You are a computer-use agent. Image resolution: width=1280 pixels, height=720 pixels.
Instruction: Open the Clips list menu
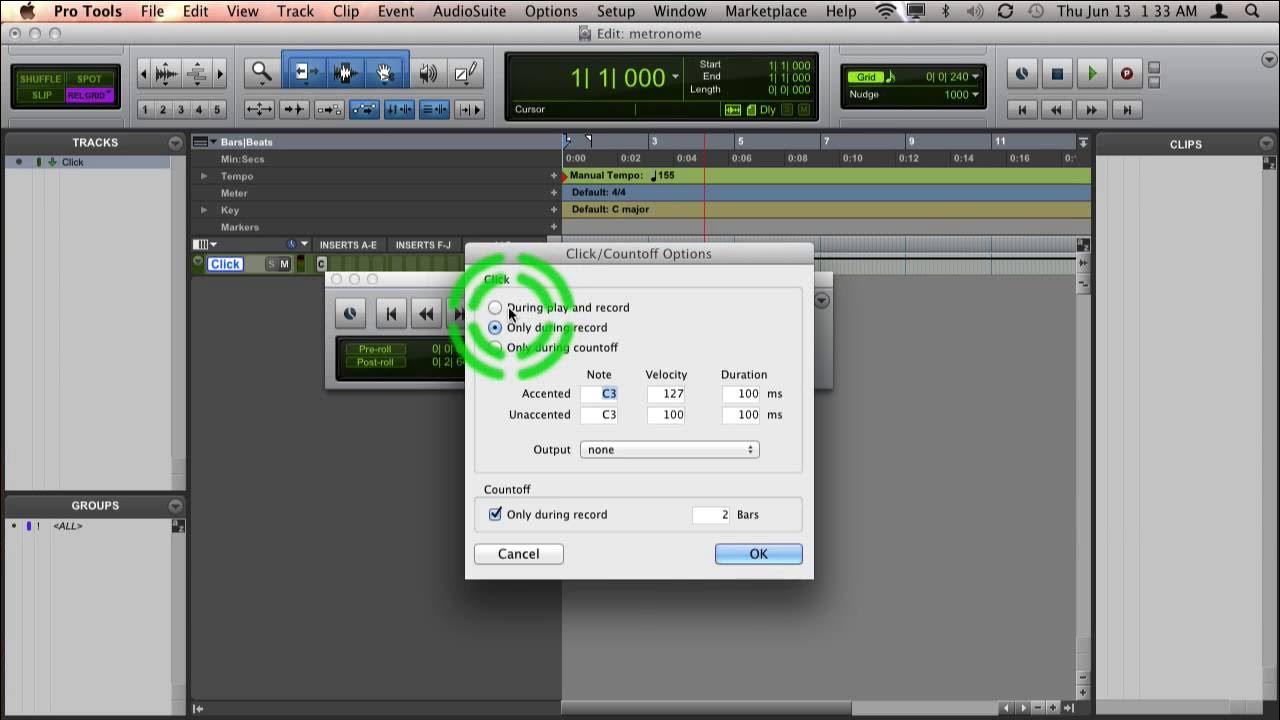click(x=1267, y=144)
